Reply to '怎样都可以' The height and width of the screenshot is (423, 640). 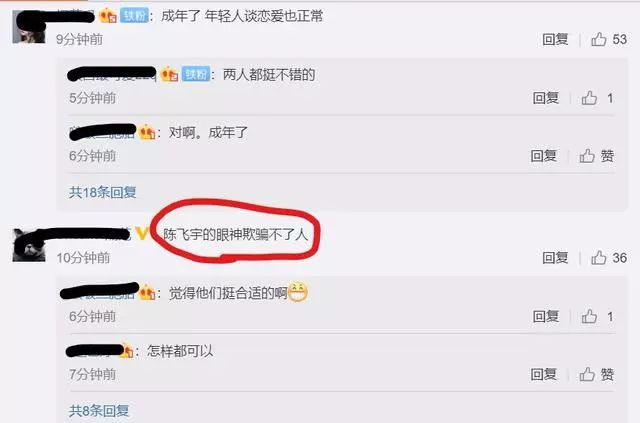pos(543,374)
